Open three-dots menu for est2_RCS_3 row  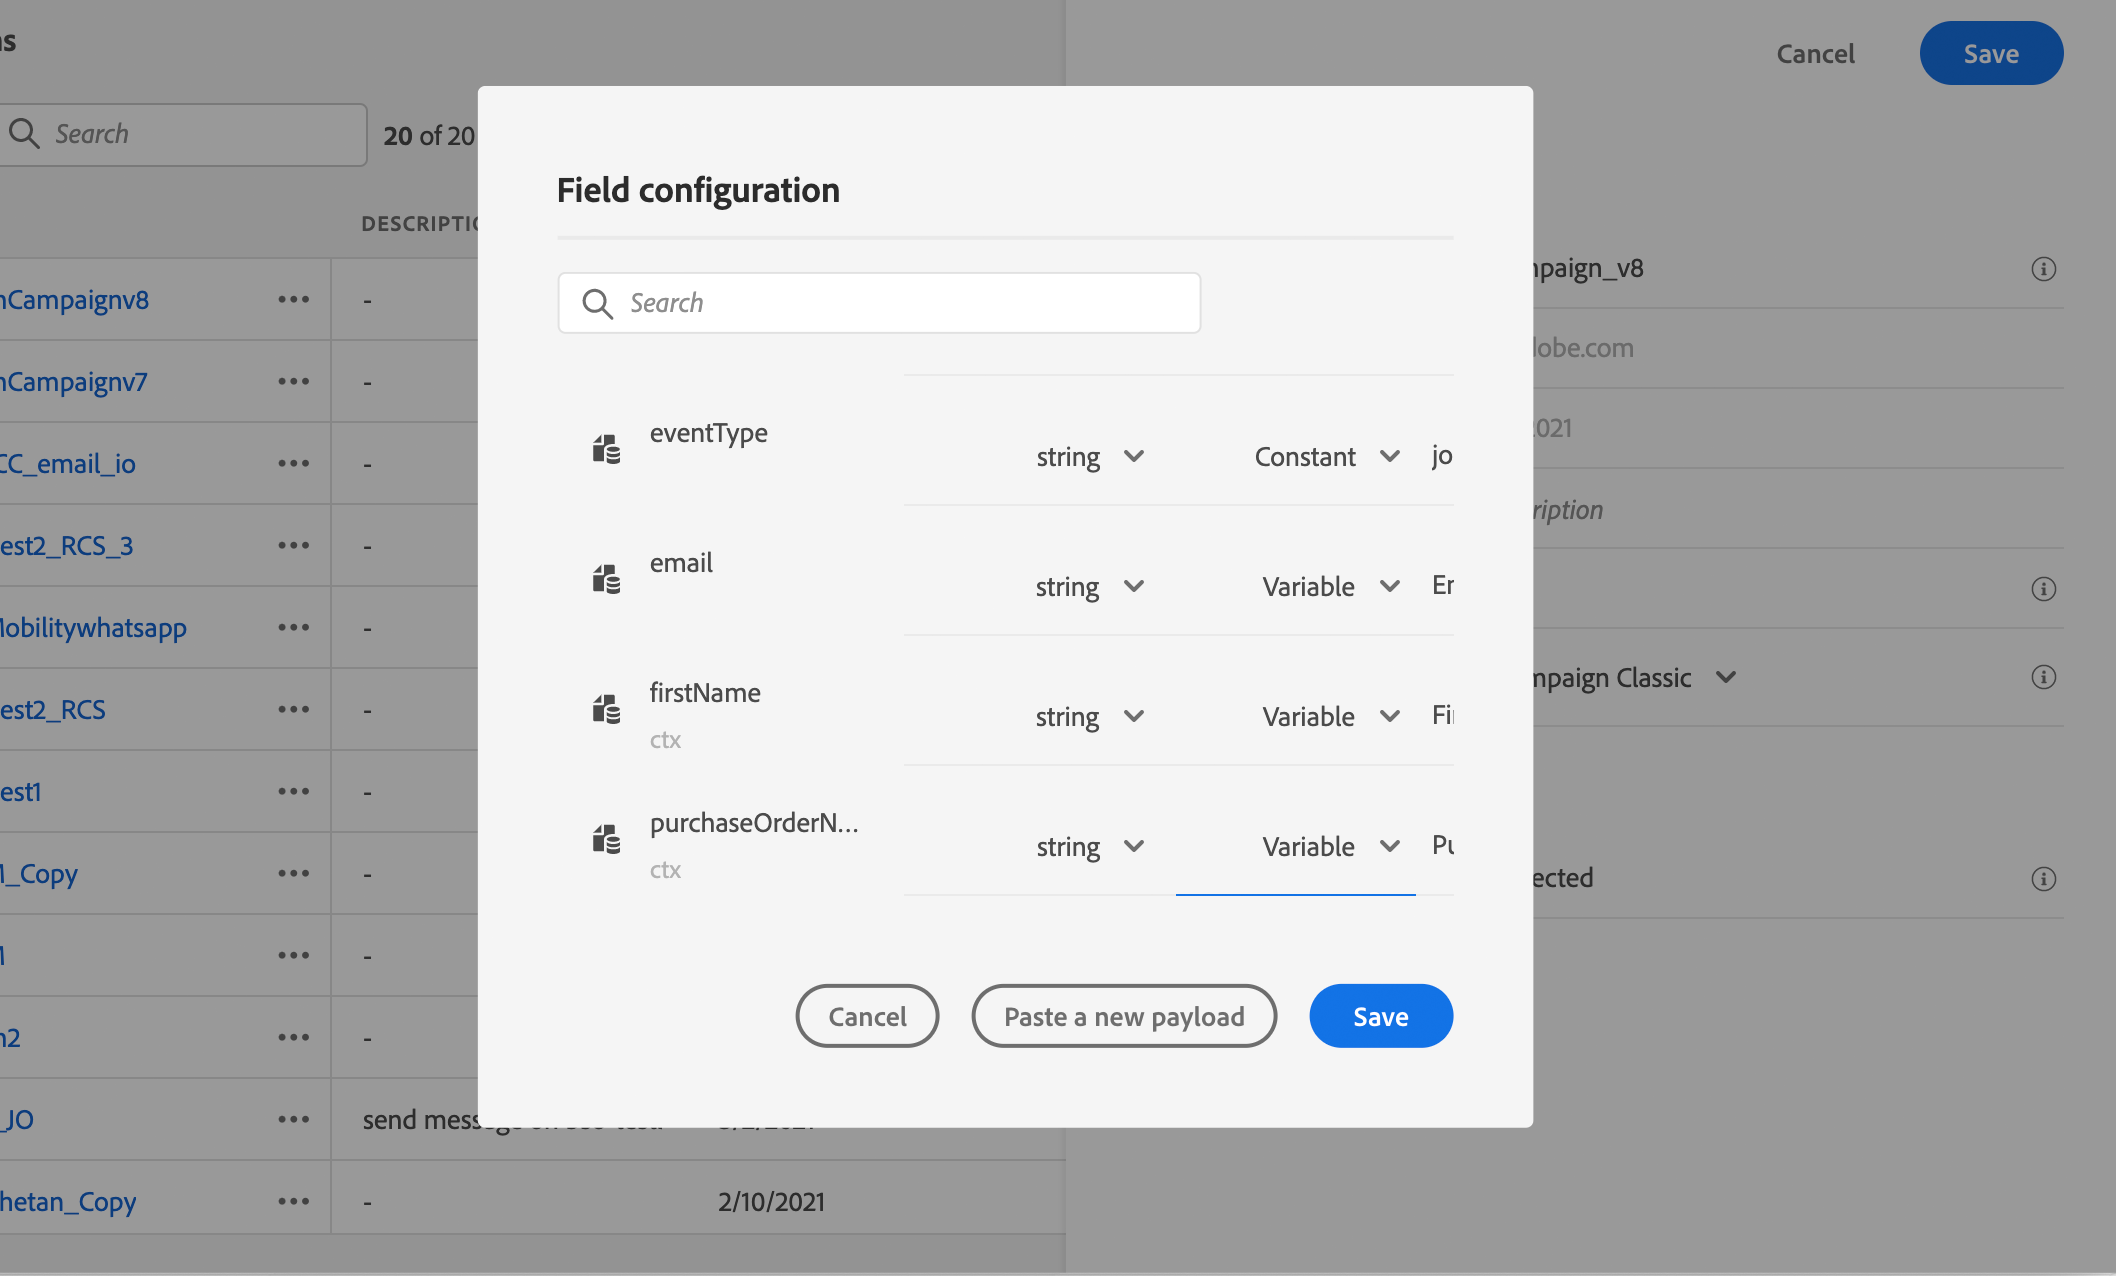(293, 545)
